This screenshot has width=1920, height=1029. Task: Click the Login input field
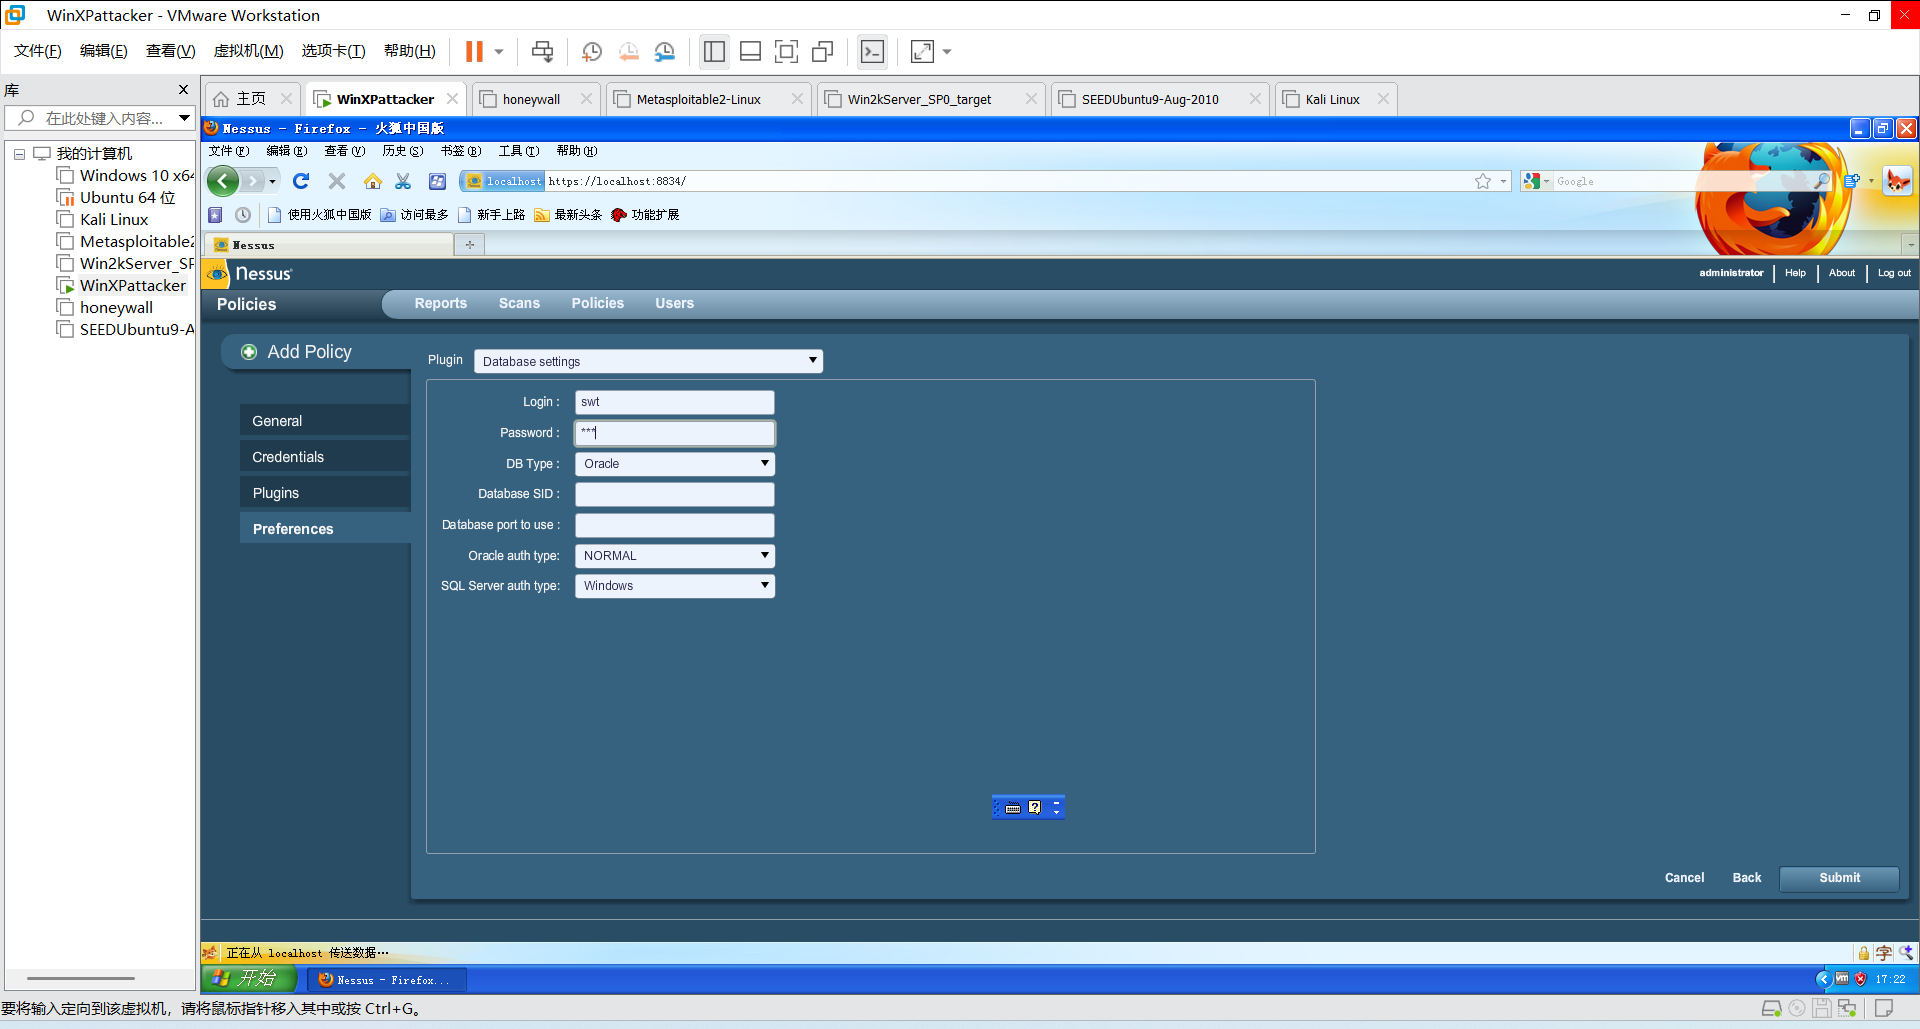[x=675, y=402]
